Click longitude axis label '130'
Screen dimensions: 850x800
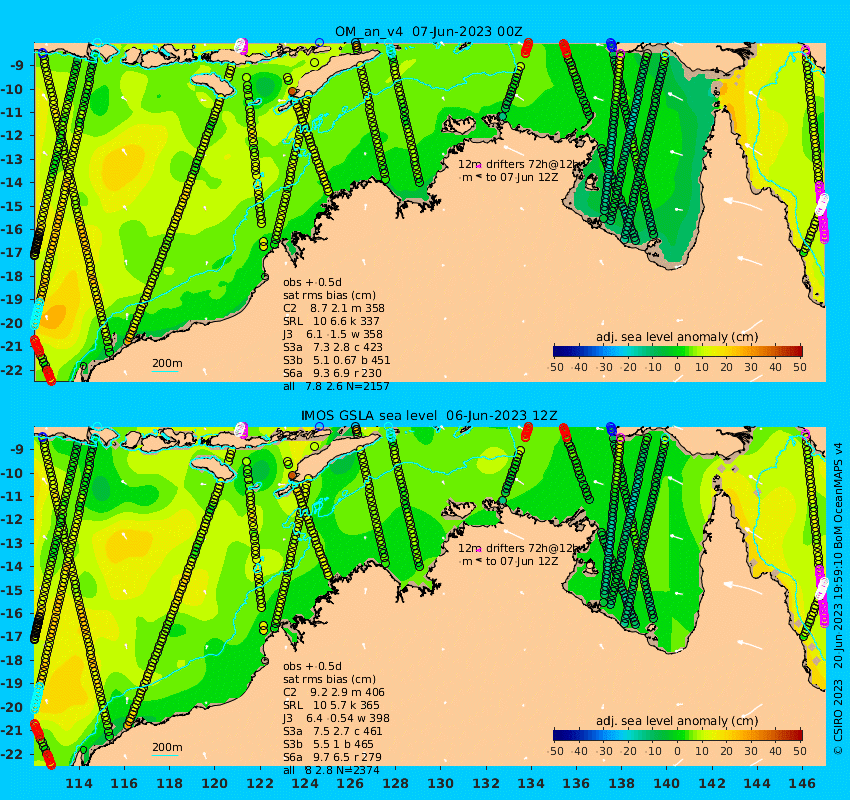441,783
